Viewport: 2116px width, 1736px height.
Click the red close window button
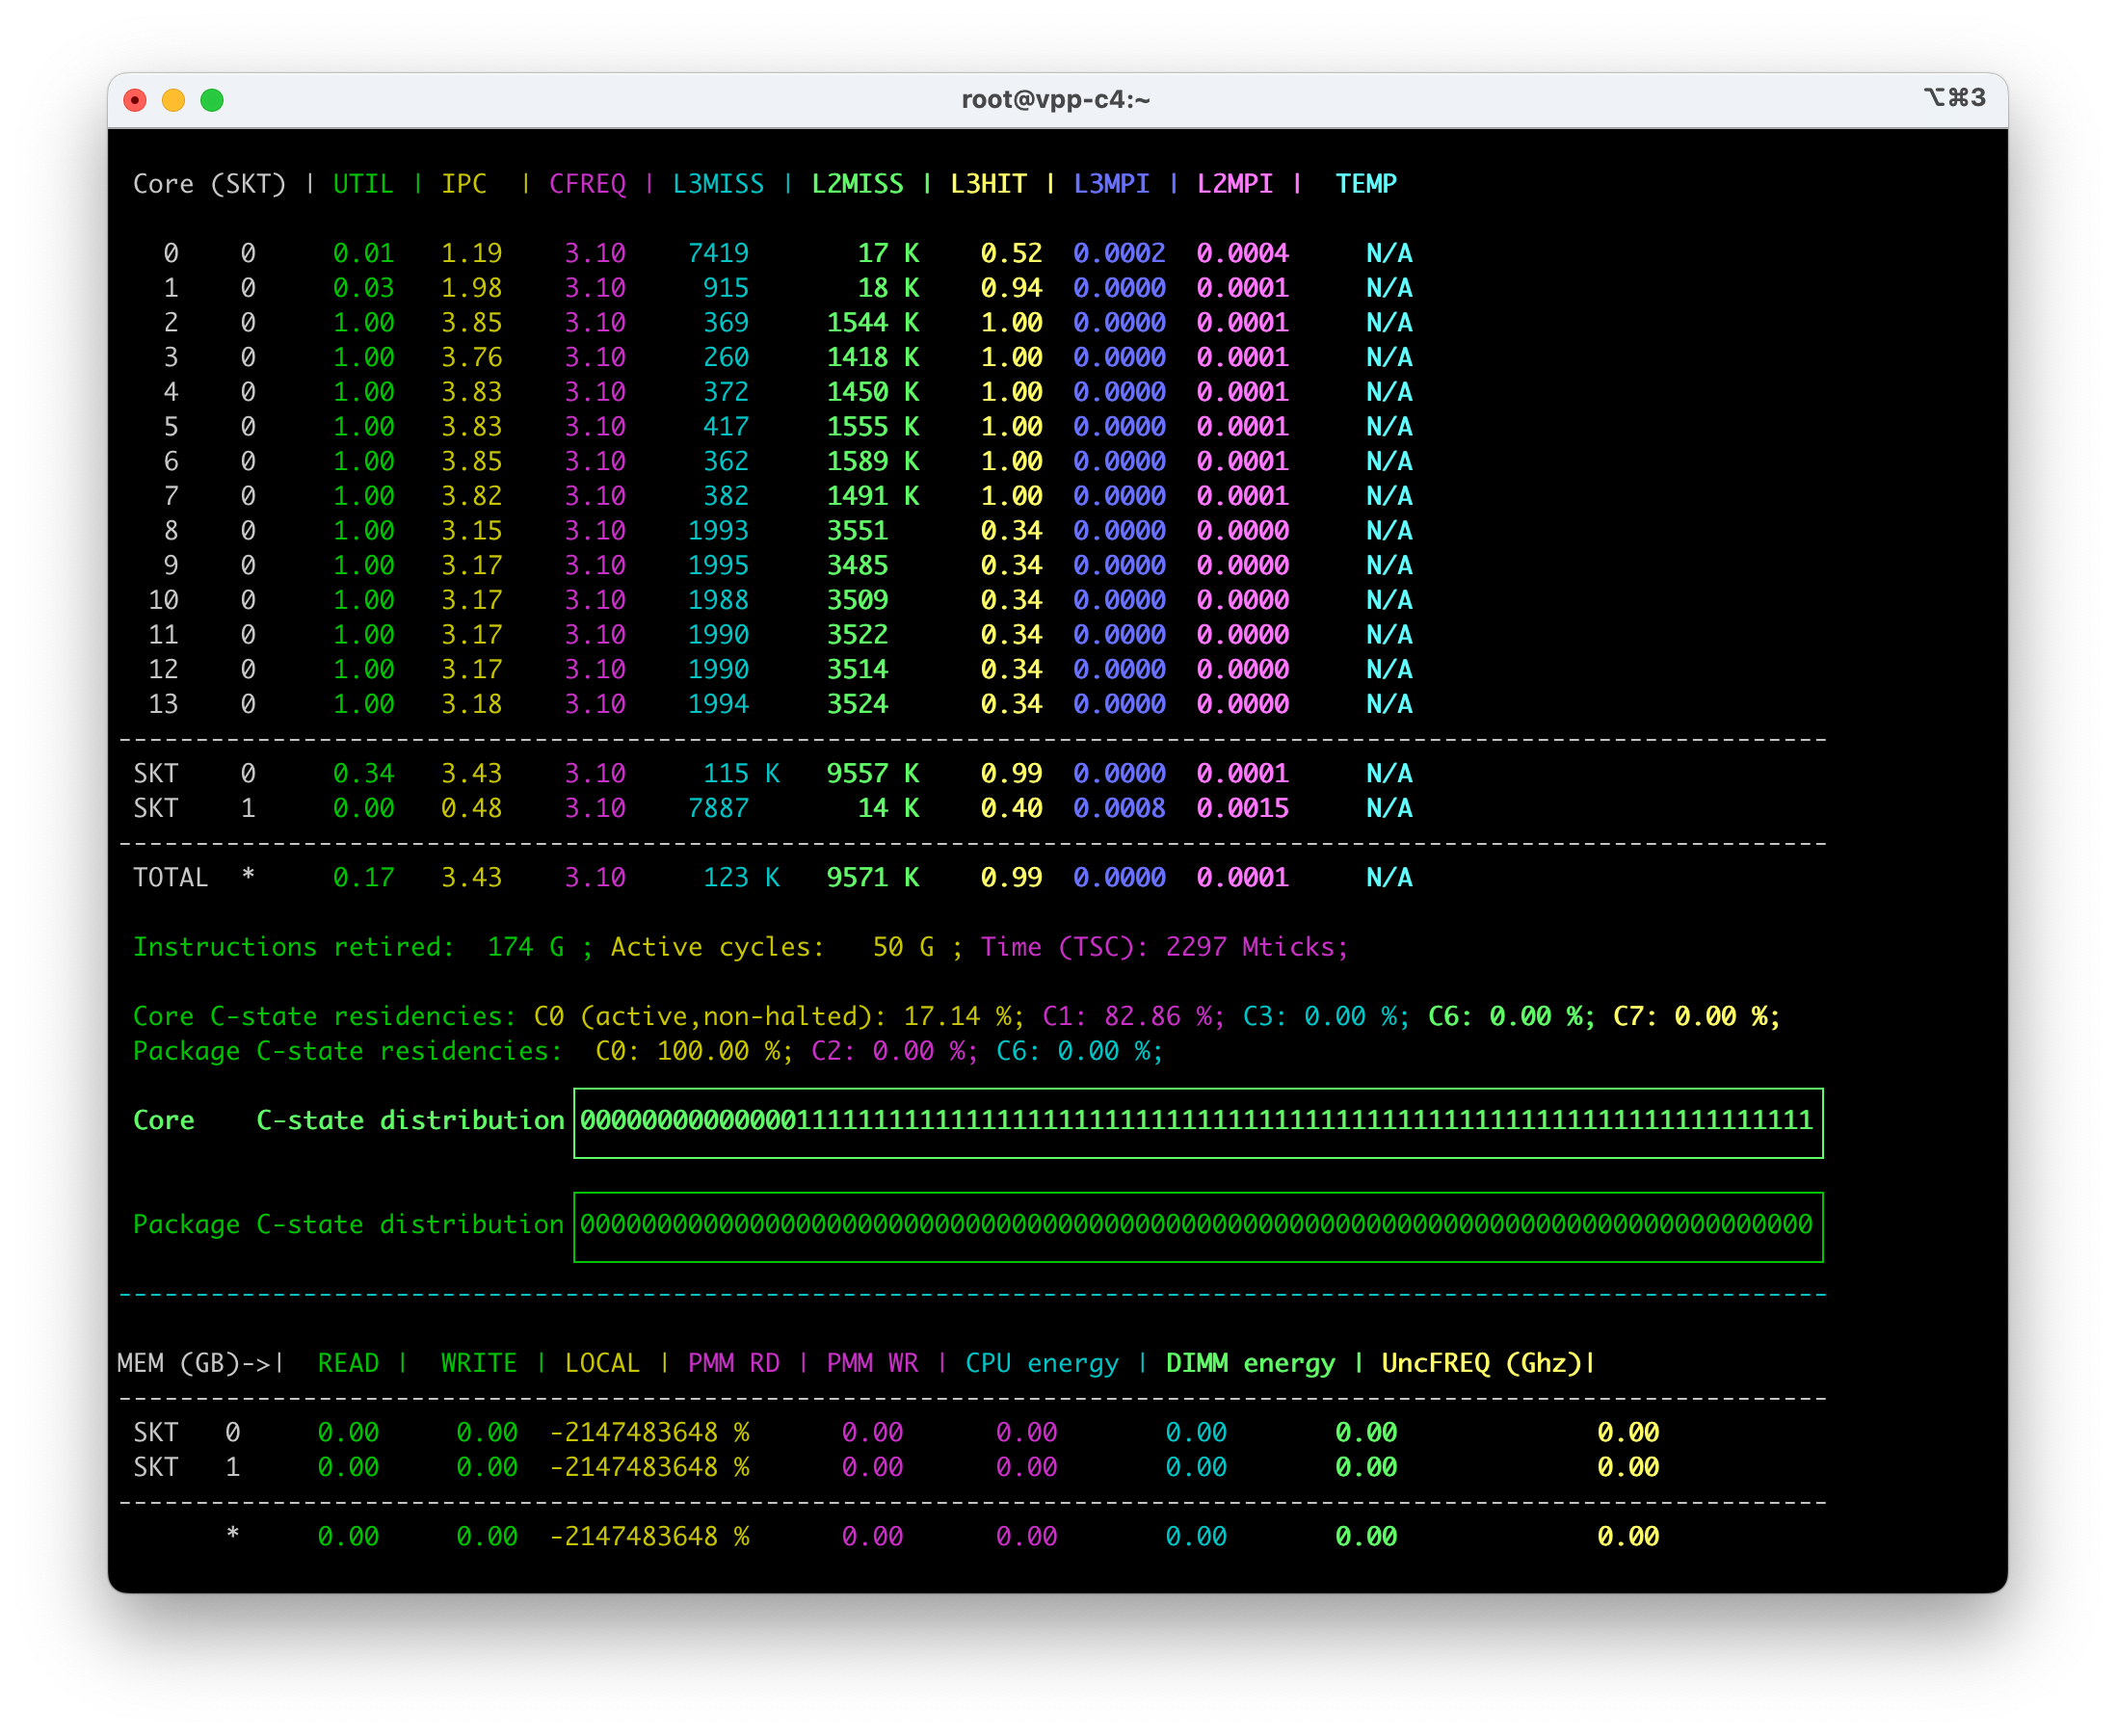[135, 100]
